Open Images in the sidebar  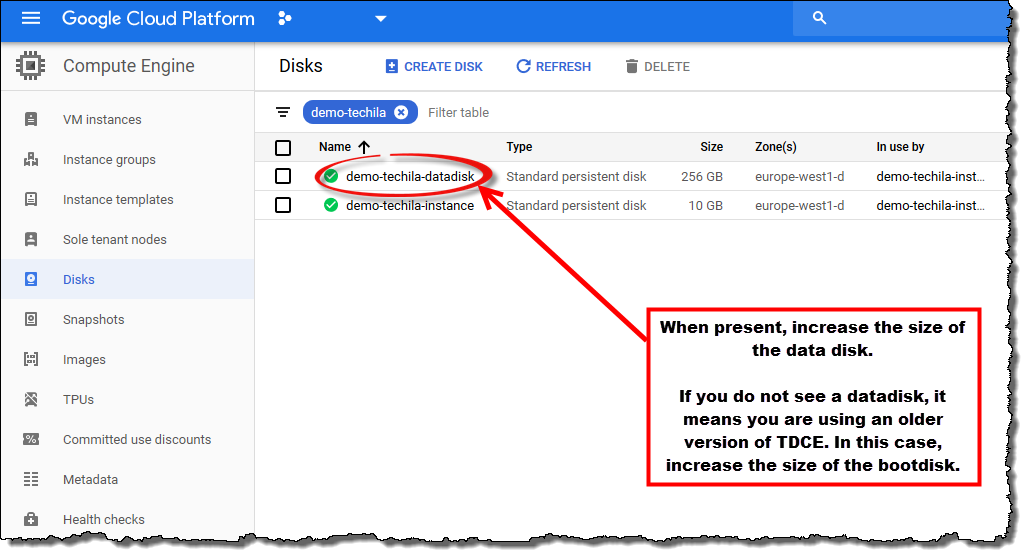[84, 359]
